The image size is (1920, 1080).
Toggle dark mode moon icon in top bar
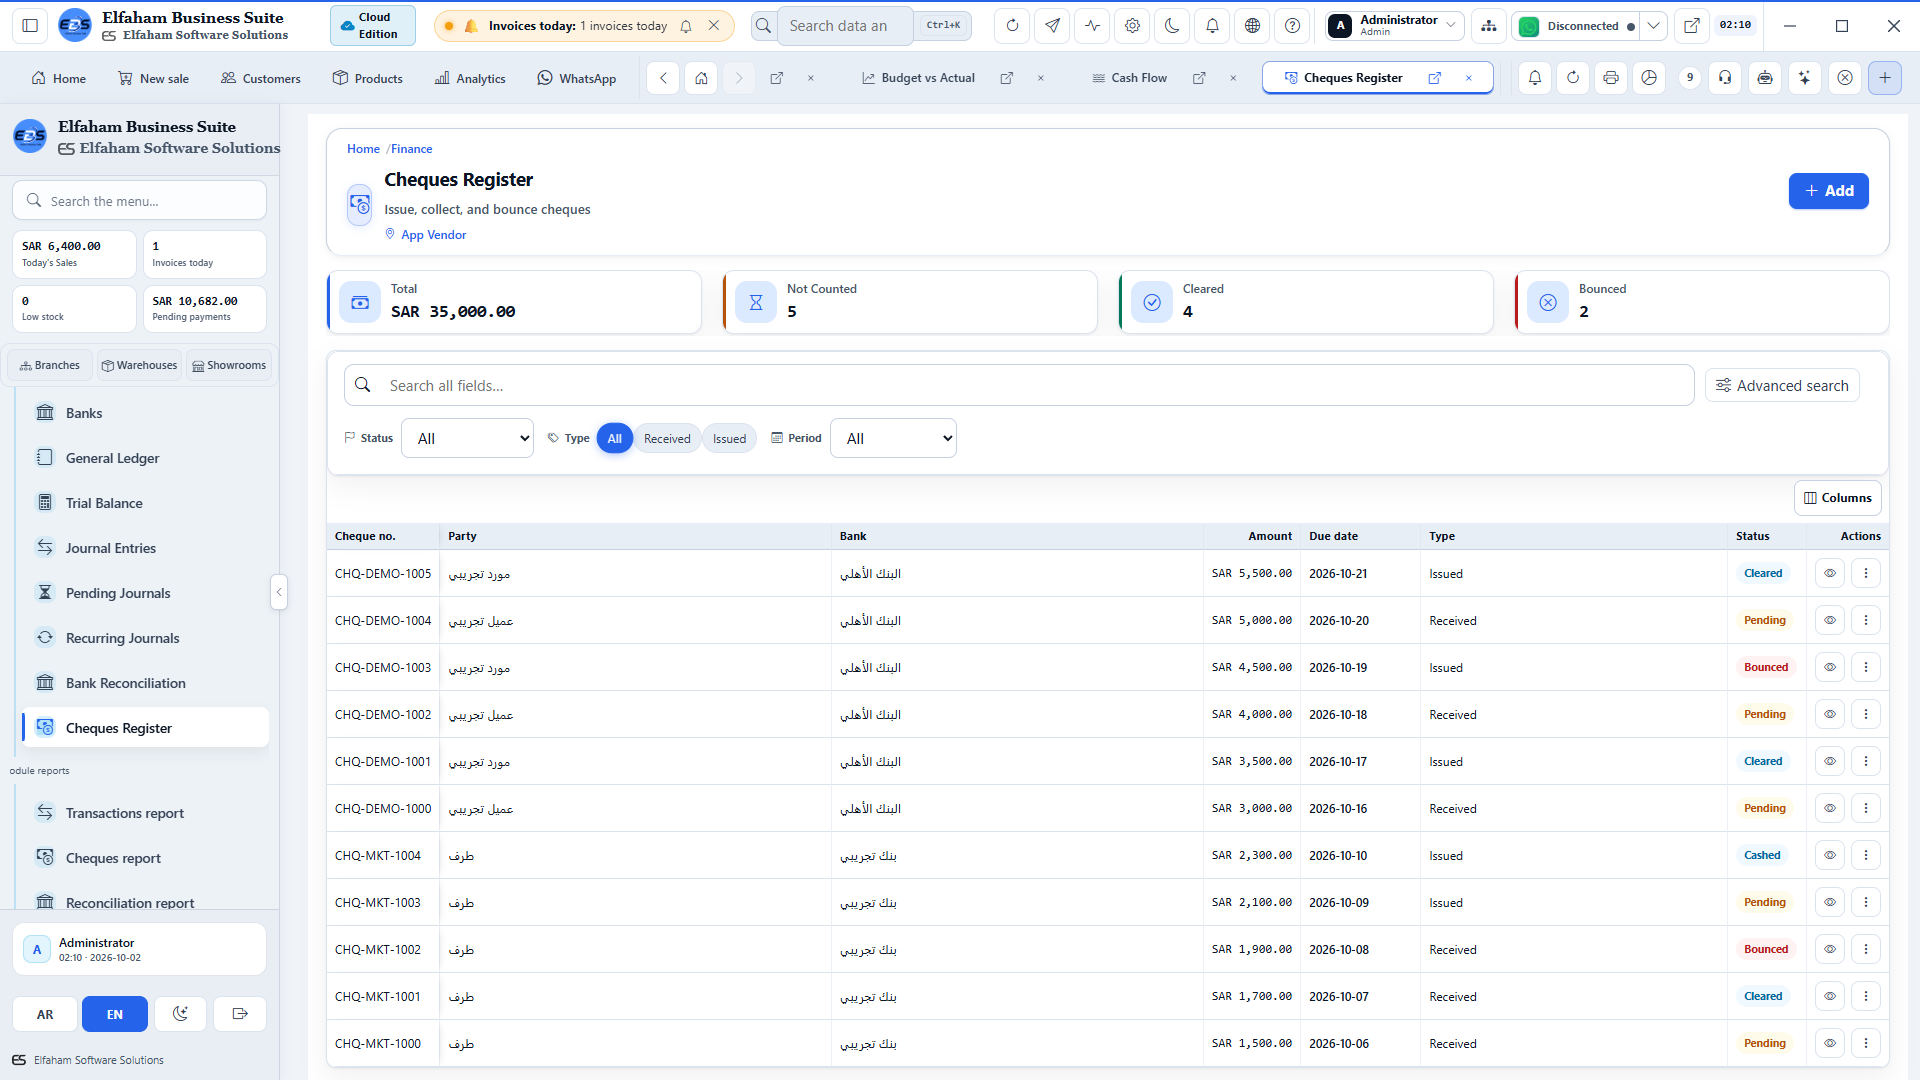pos(1172,26)
